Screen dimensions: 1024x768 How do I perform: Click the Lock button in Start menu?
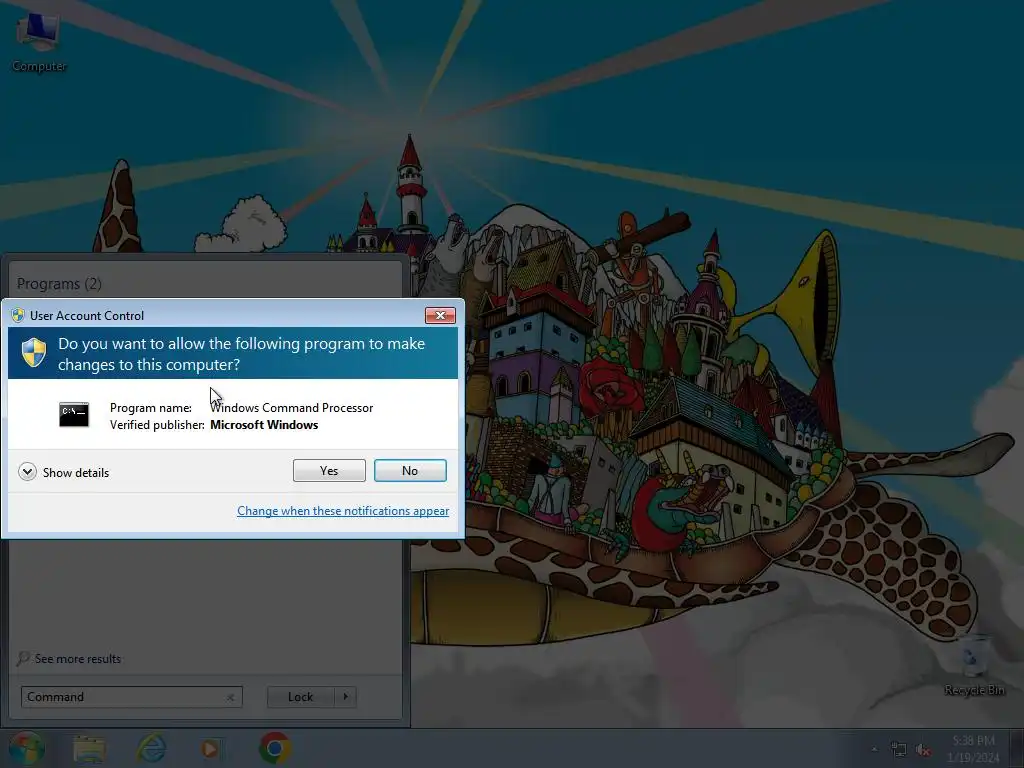(x=300, y=697)
